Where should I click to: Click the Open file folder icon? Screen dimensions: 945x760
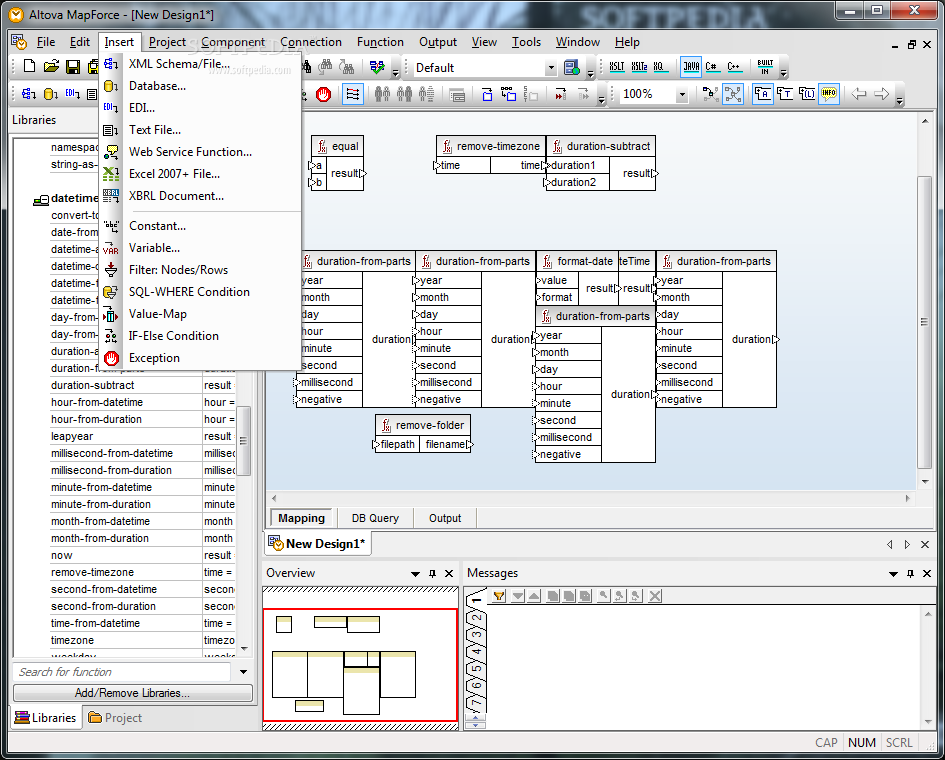(51, 66)
